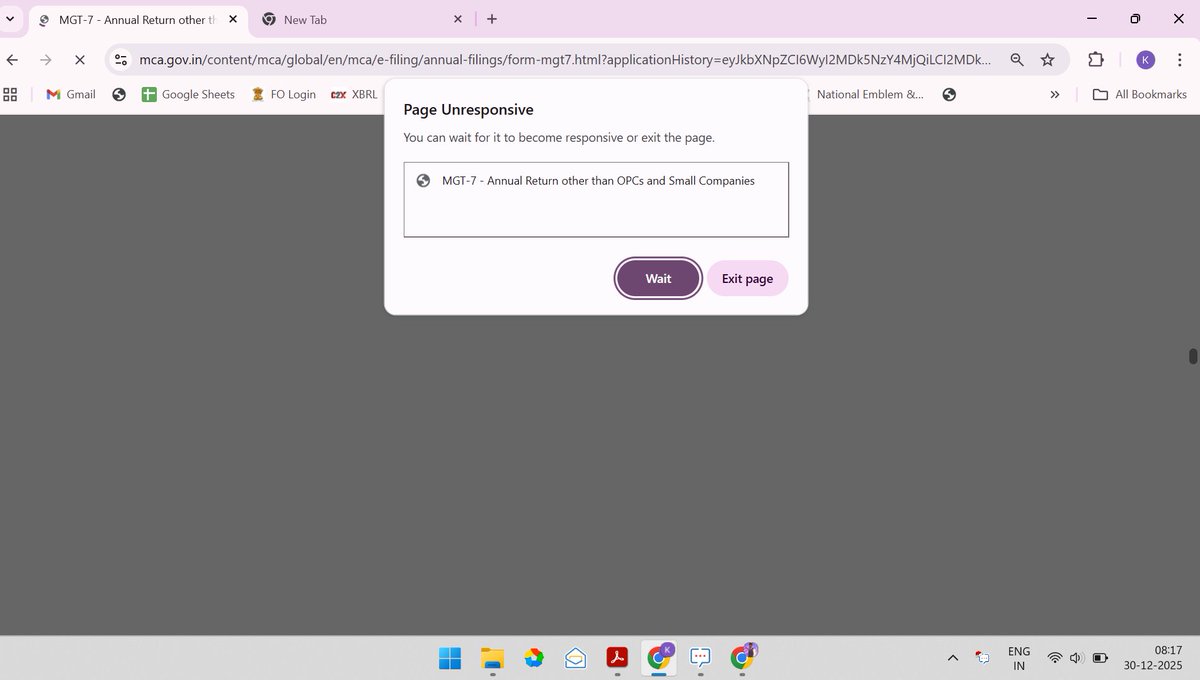Screen dimensions: 1200x680
Task: Show hidden system tray icons chevron
Action: (x=953, y=657)
